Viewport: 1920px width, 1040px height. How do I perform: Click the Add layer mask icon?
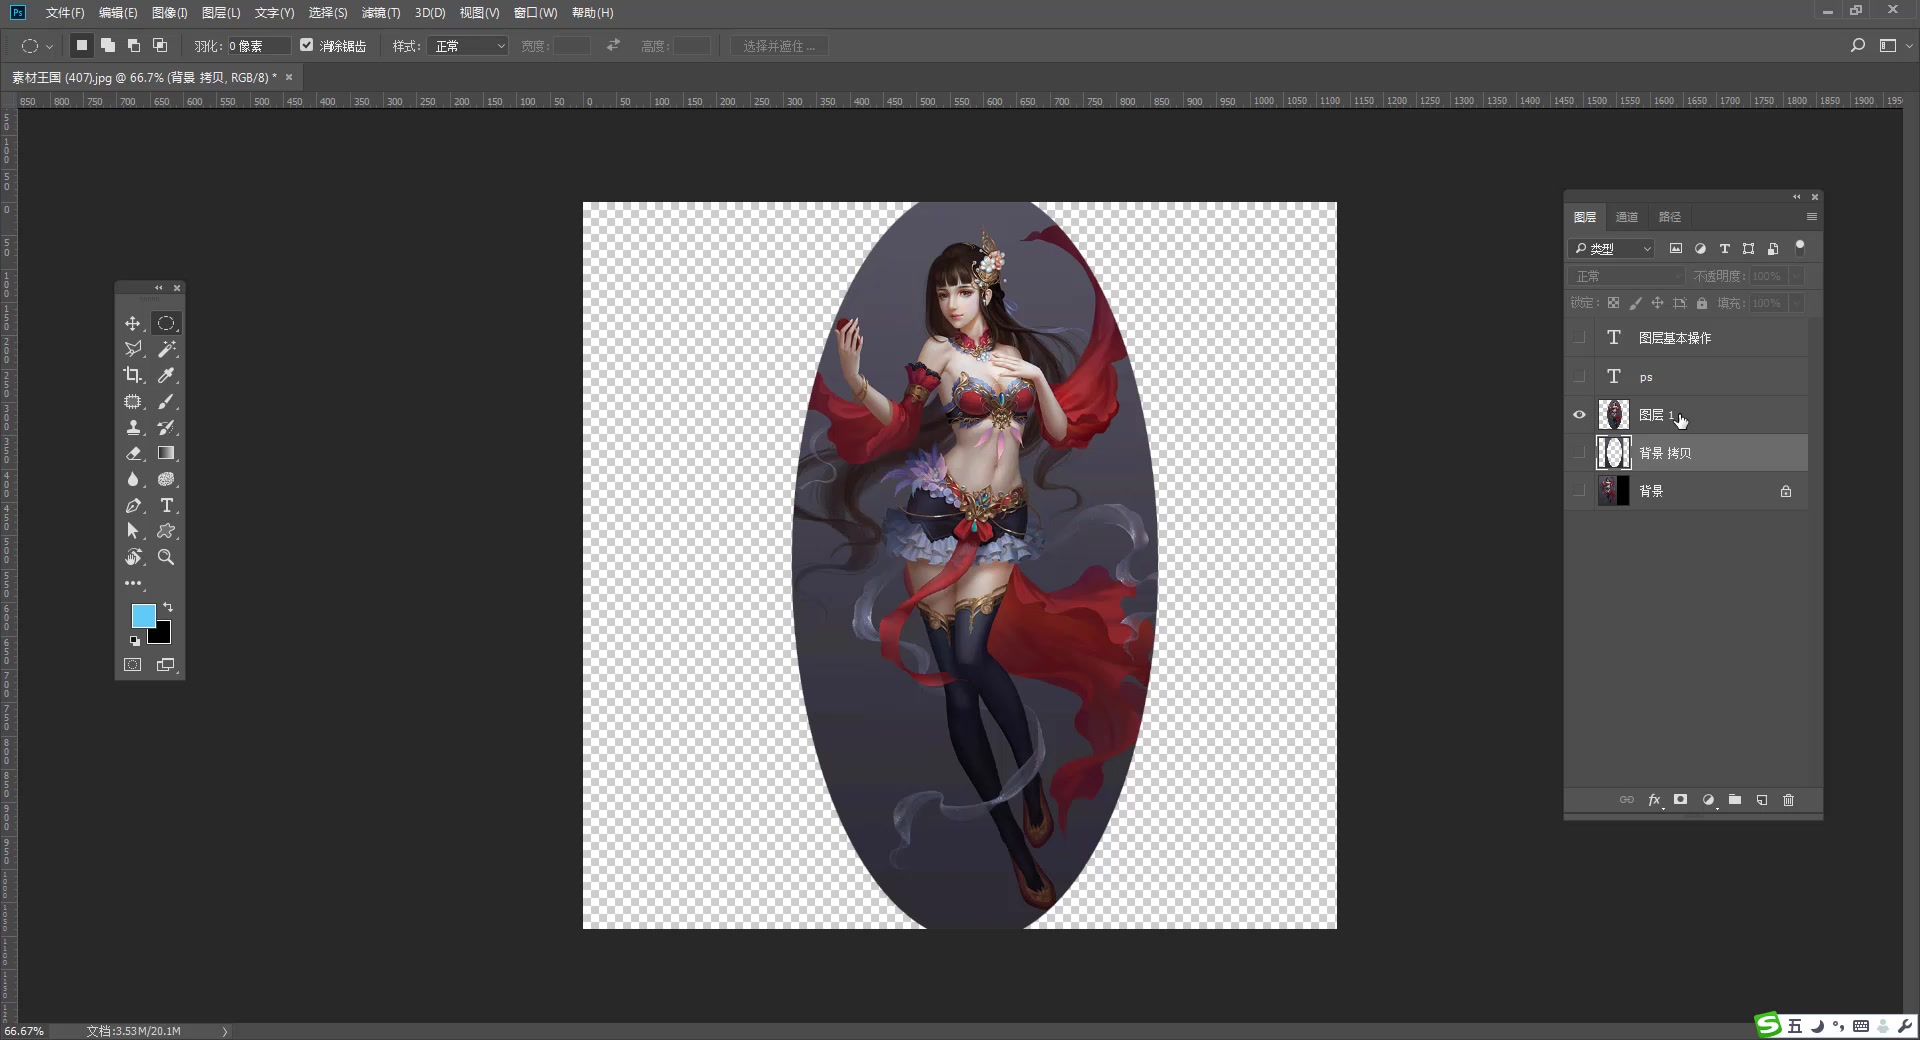[x=1680, y=800]
